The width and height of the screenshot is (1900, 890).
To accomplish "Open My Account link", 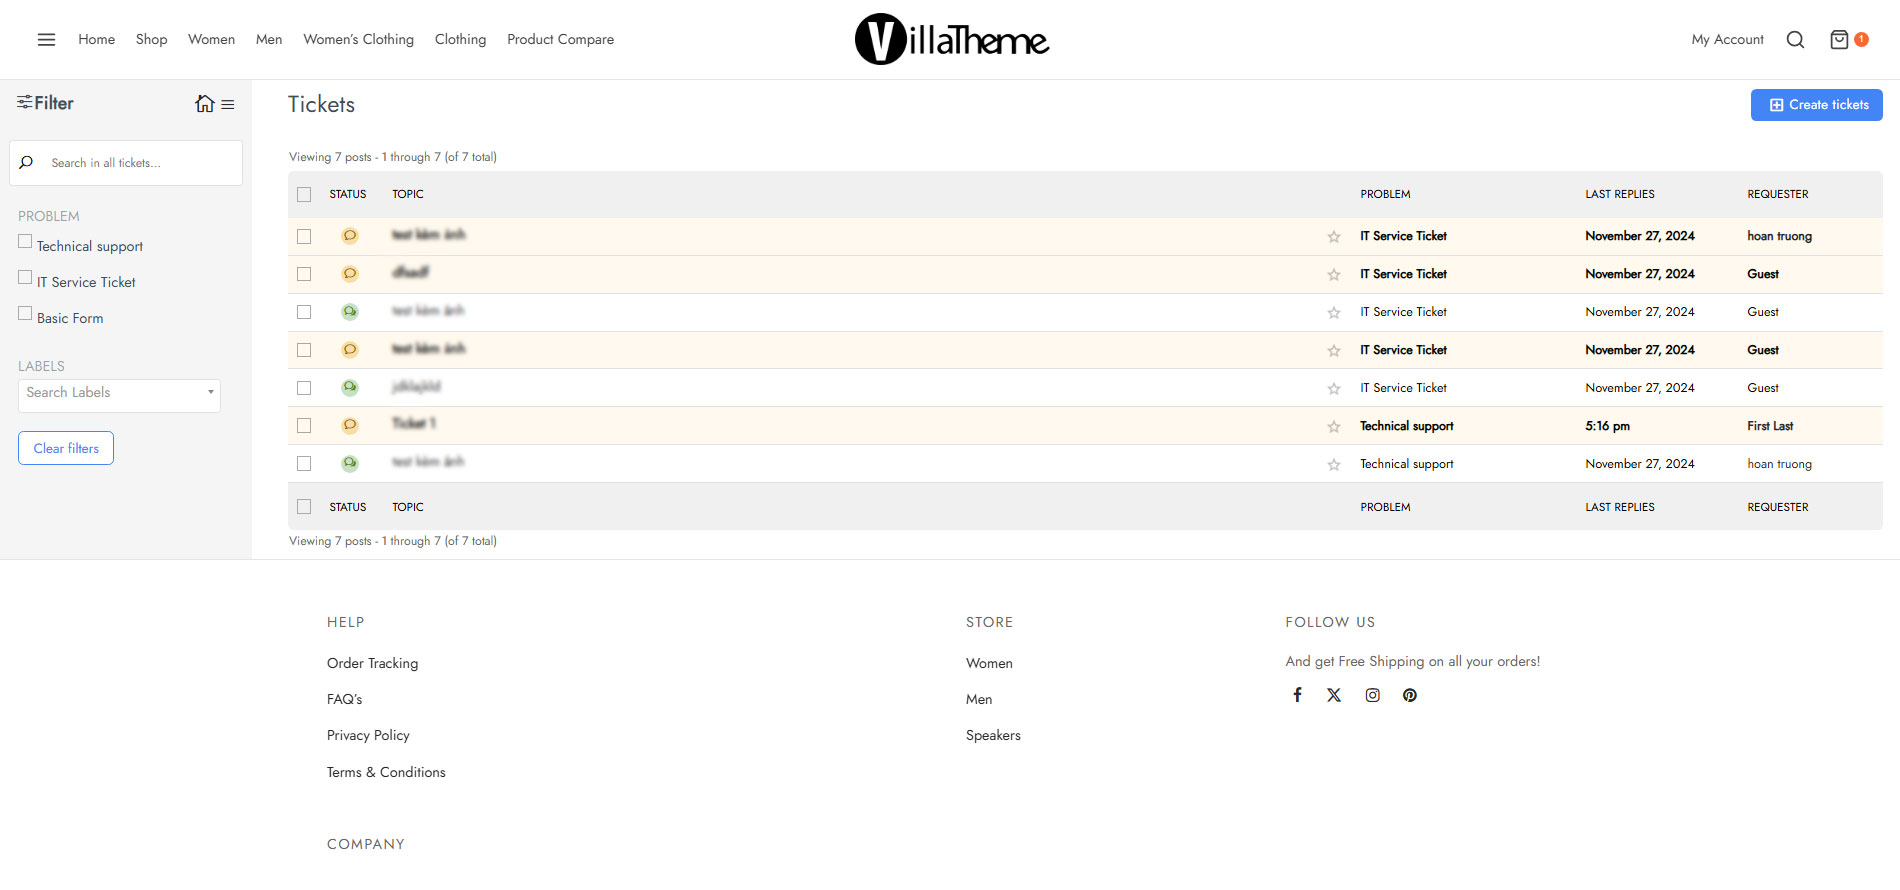I will click(x=1727, y=40).
